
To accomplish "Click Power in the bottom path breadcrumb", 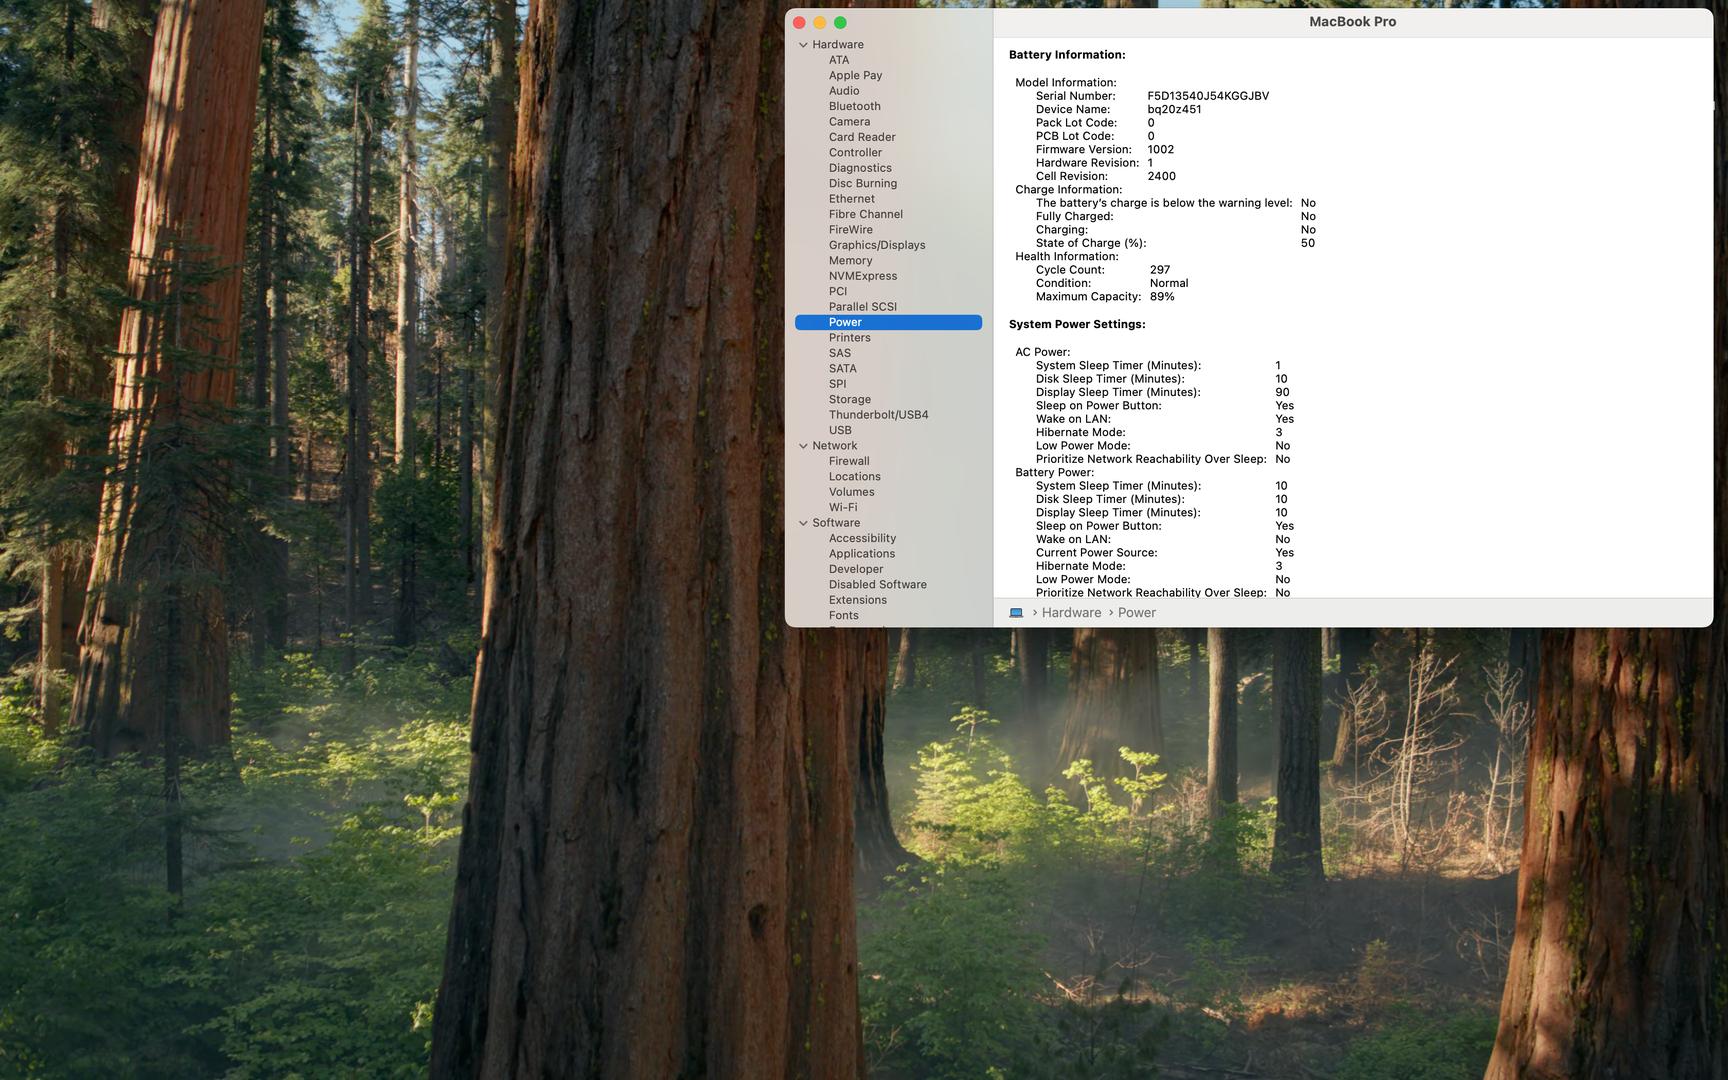I will click(1136, 613).
